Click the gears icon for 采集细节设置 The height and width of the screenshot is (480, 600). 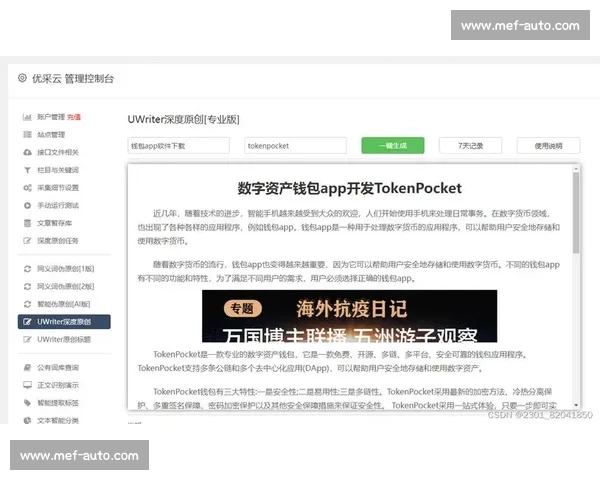27,188
